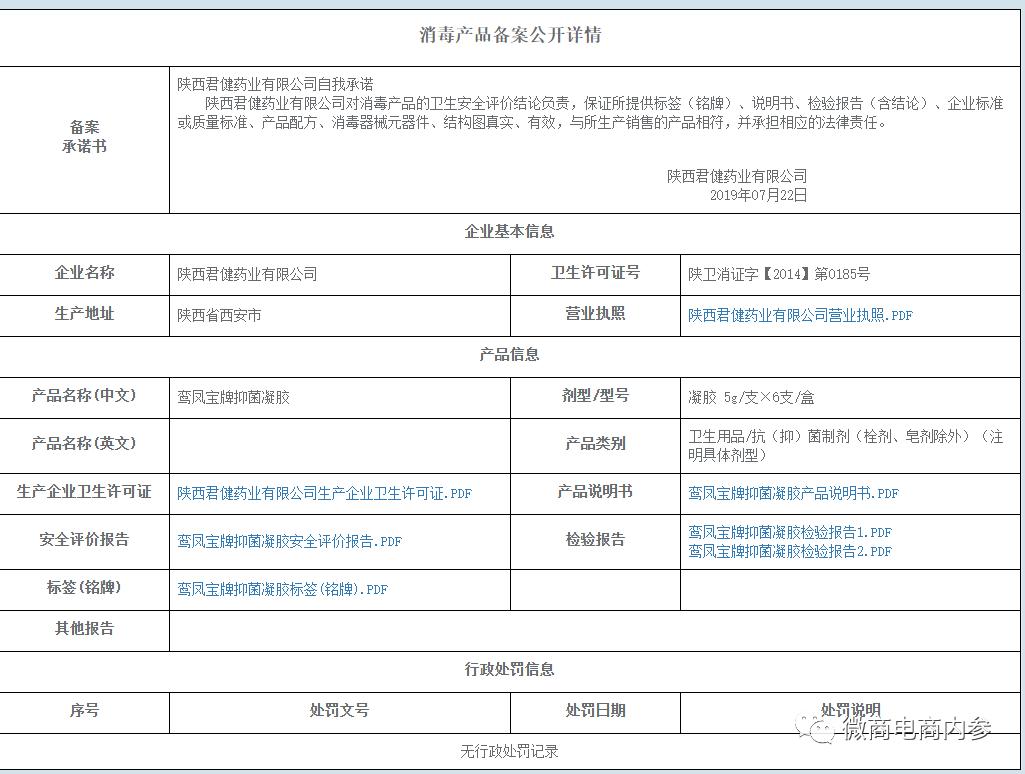Click the 无行政处罚记录 notice

(x=510, y=752)
